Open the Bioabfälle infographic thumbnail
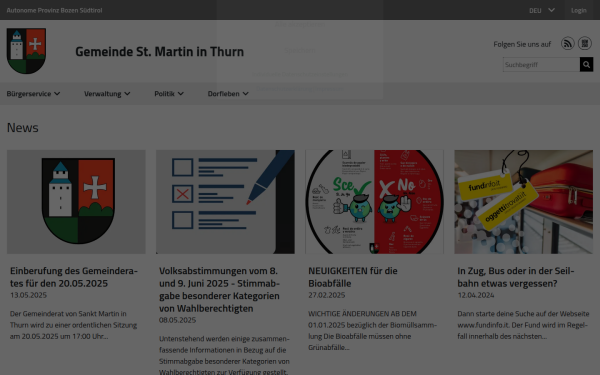600x375 pixels. point(374,202)
